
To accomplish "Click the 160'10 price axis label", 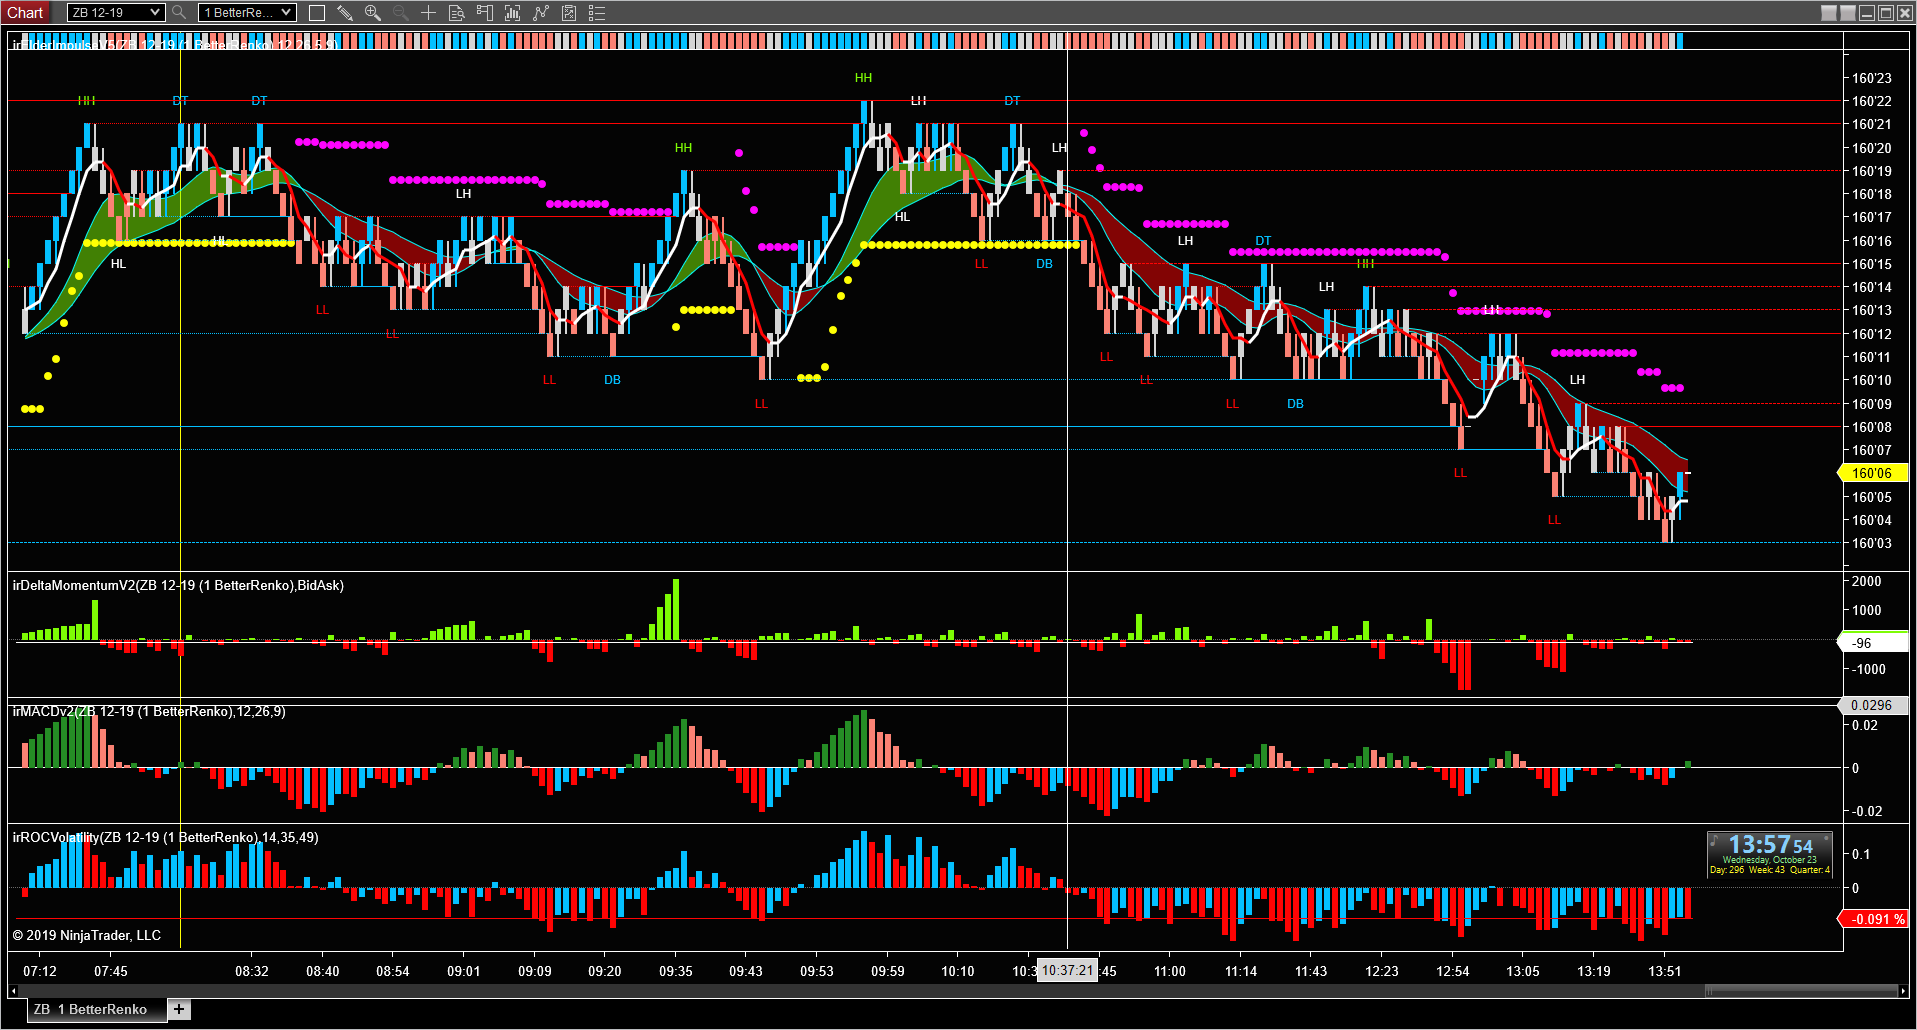I will [1871, 380].
